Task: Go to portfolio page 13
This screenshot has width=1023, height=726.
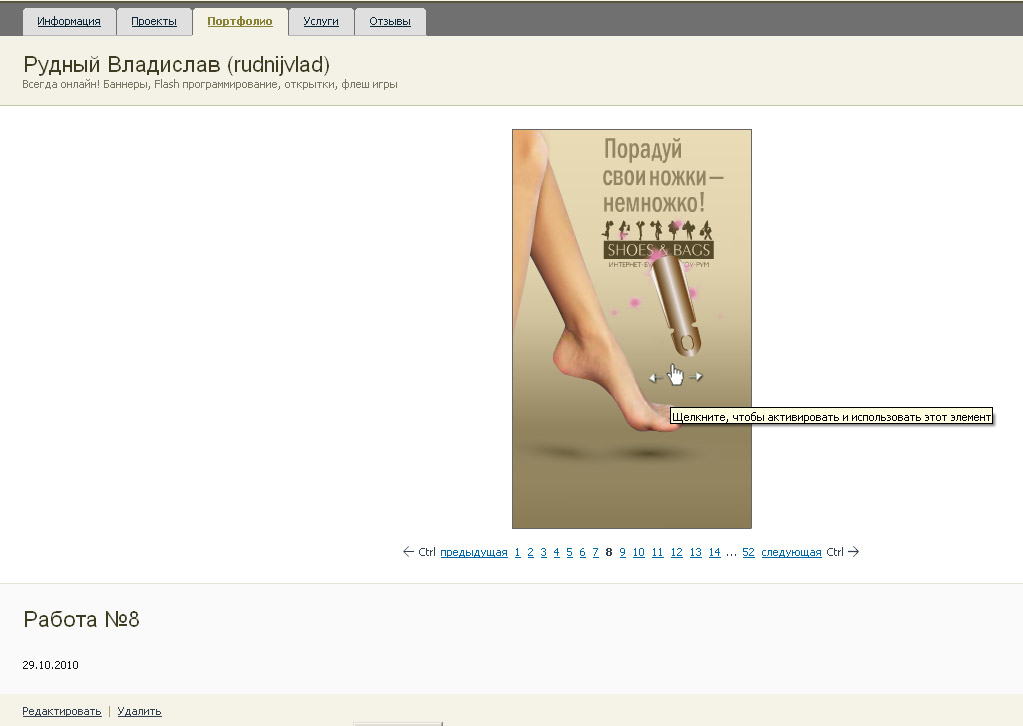Action: click(695, 552)
